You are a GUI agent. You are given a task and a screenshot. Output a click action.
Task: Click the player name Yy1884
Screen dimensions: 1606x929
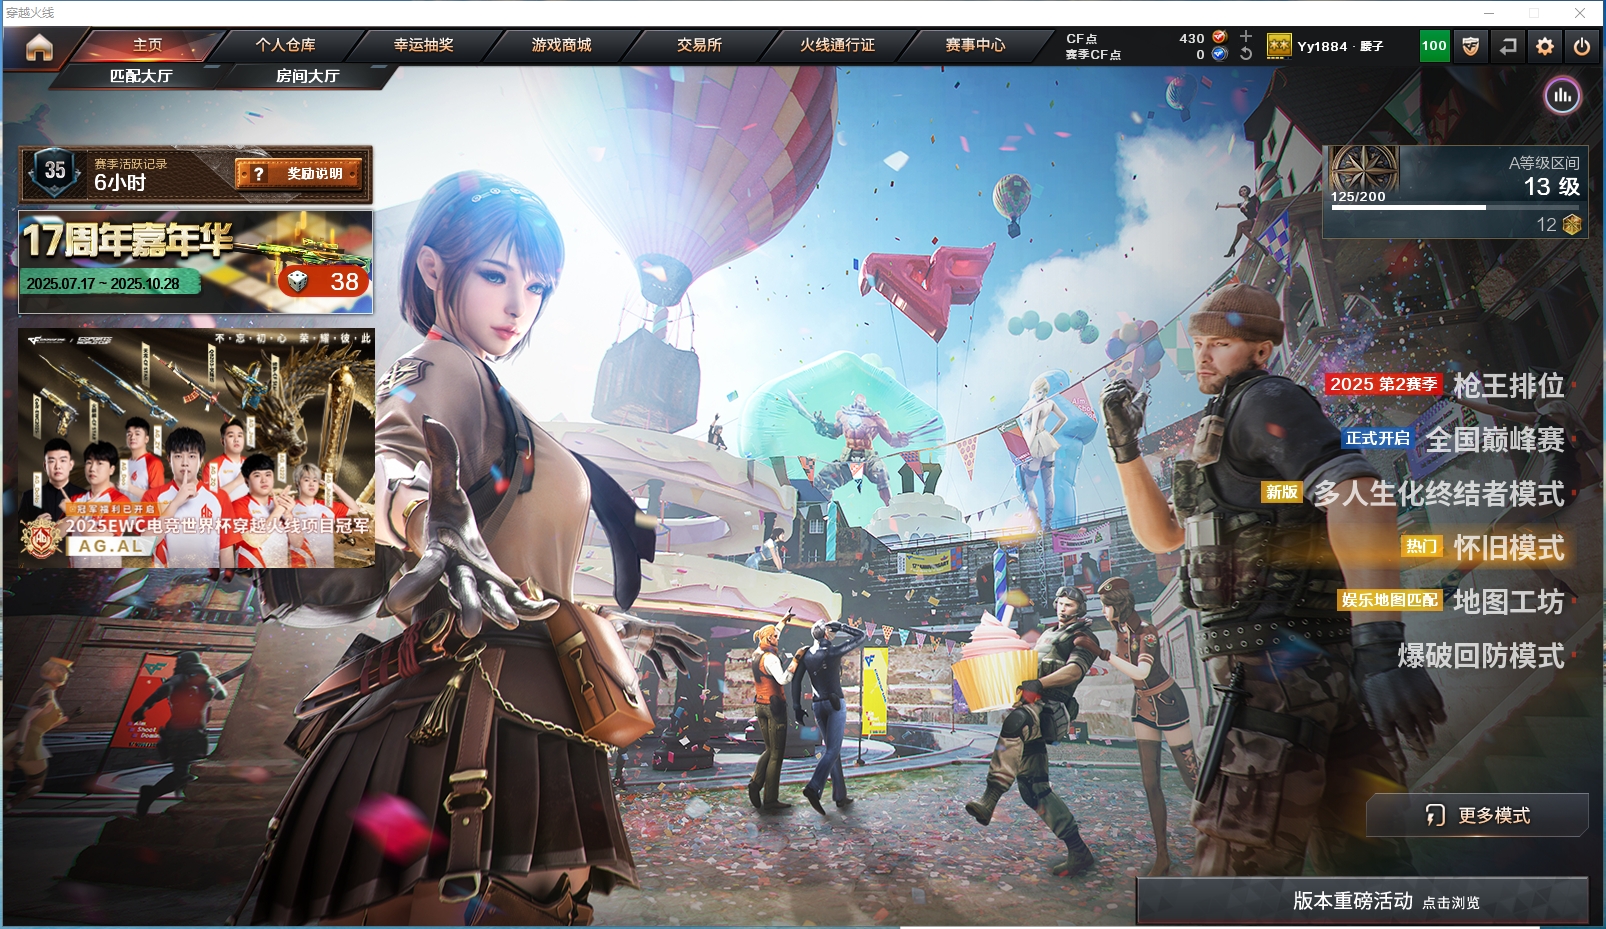click(1322, 46)
